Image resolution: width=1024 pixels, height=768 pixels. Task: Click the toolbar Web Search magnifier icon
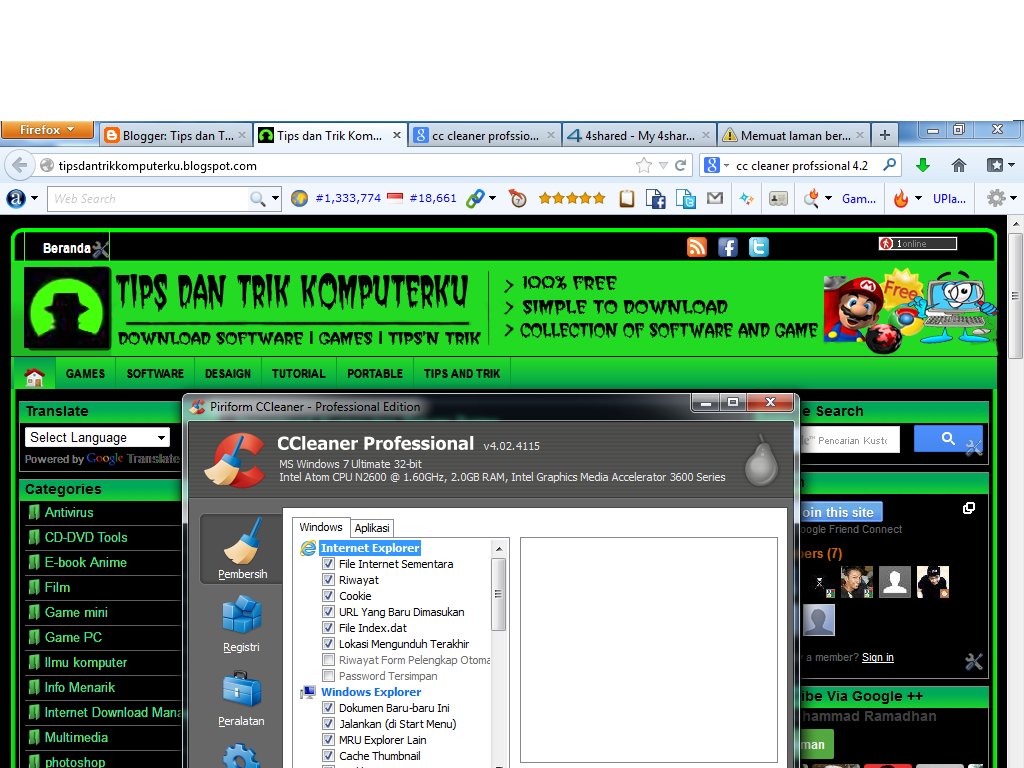pyautogui.click(x=258, y=199)
